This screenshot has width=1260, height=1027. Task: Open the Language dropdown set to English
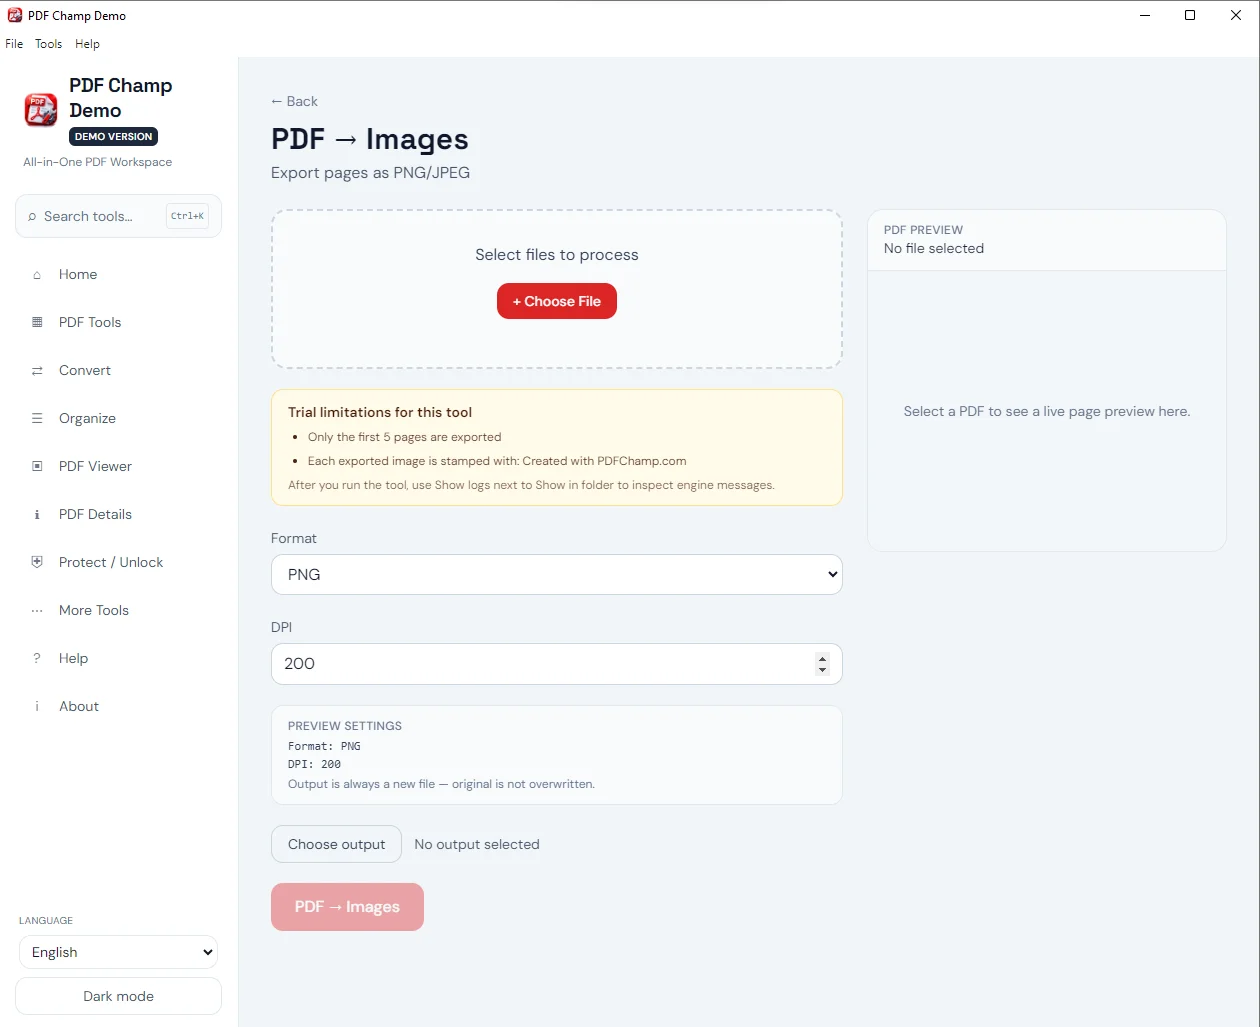click(118, 952)
